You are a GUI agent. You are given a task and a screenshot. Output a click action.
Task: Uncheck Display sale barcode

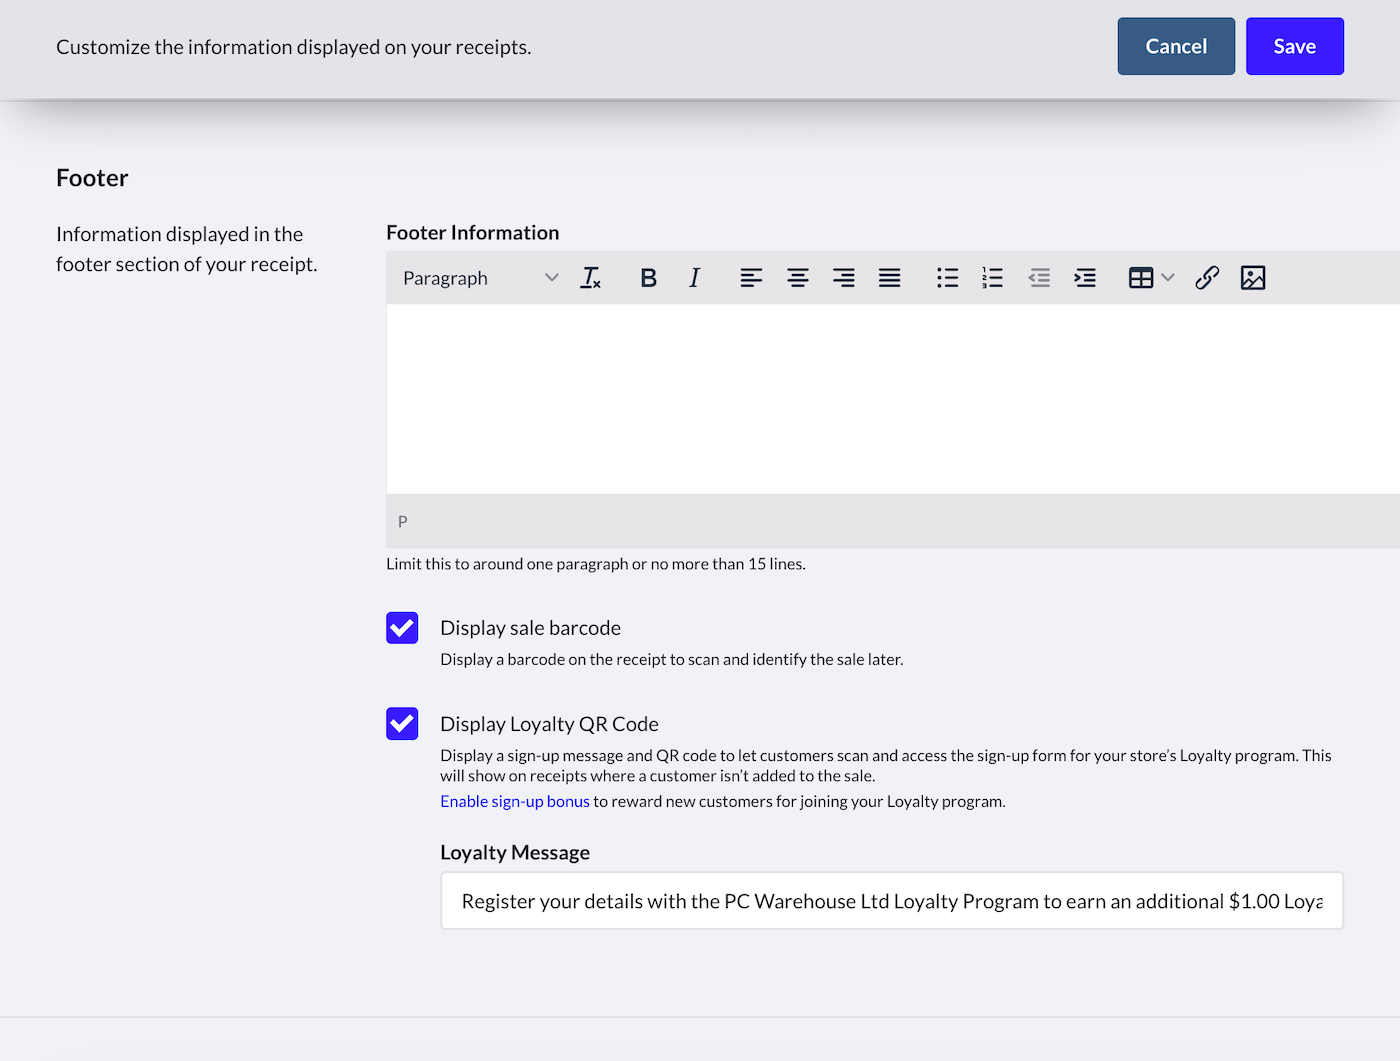pos(402,628)
